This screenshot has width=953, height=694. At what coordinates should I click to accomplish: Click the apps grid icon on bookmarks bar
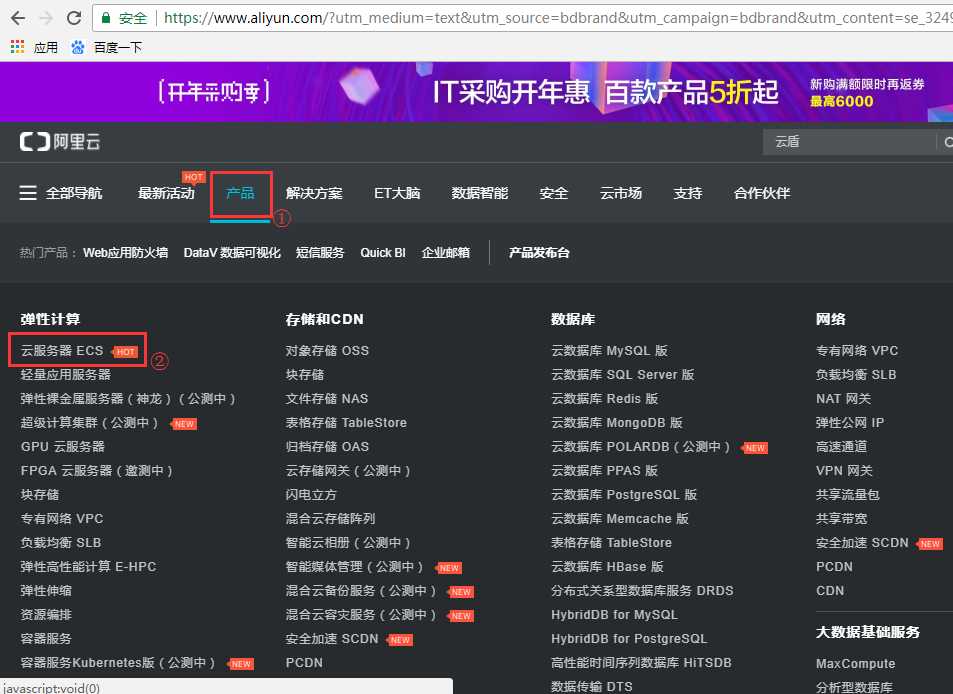[16, 46]
